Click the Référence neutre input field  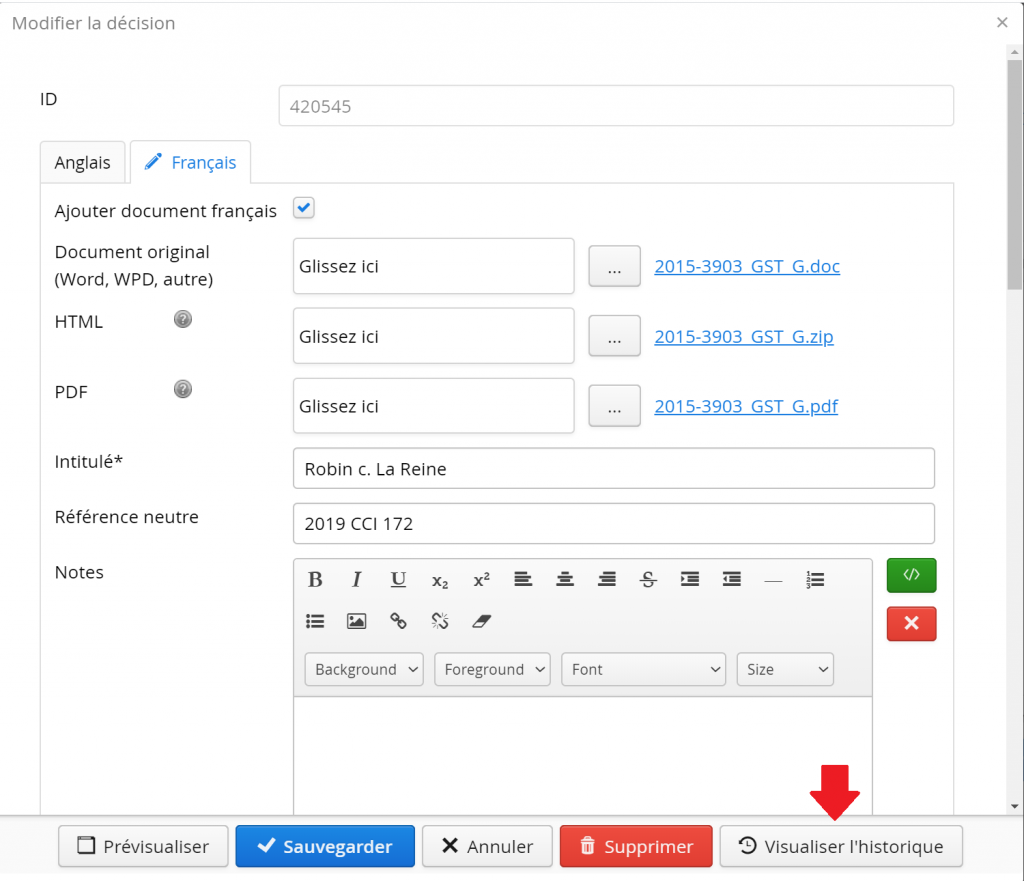click(x=613, y=524)
